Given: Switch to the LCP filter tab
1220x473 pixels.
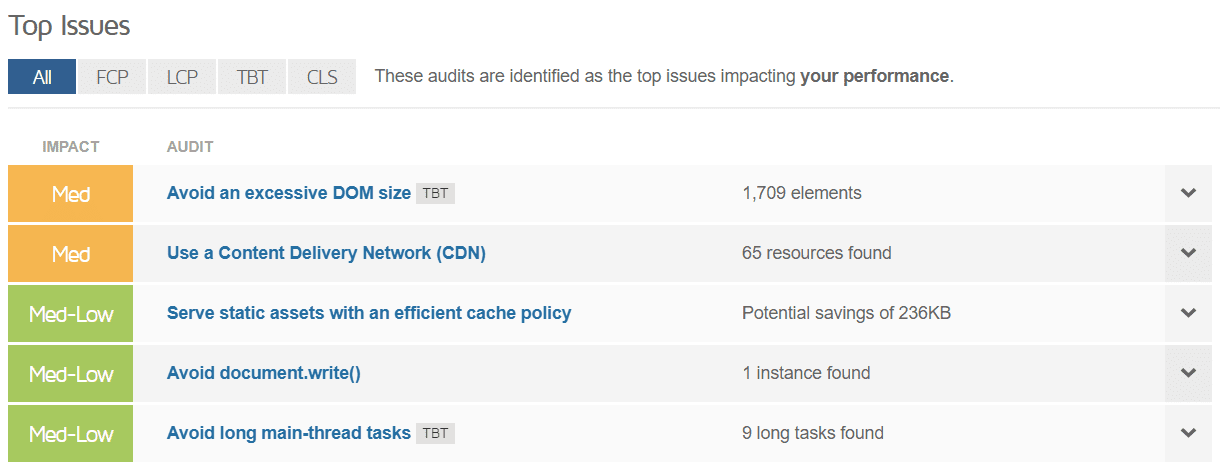Looking at the screenshot, I should click(x=182, y=77).
